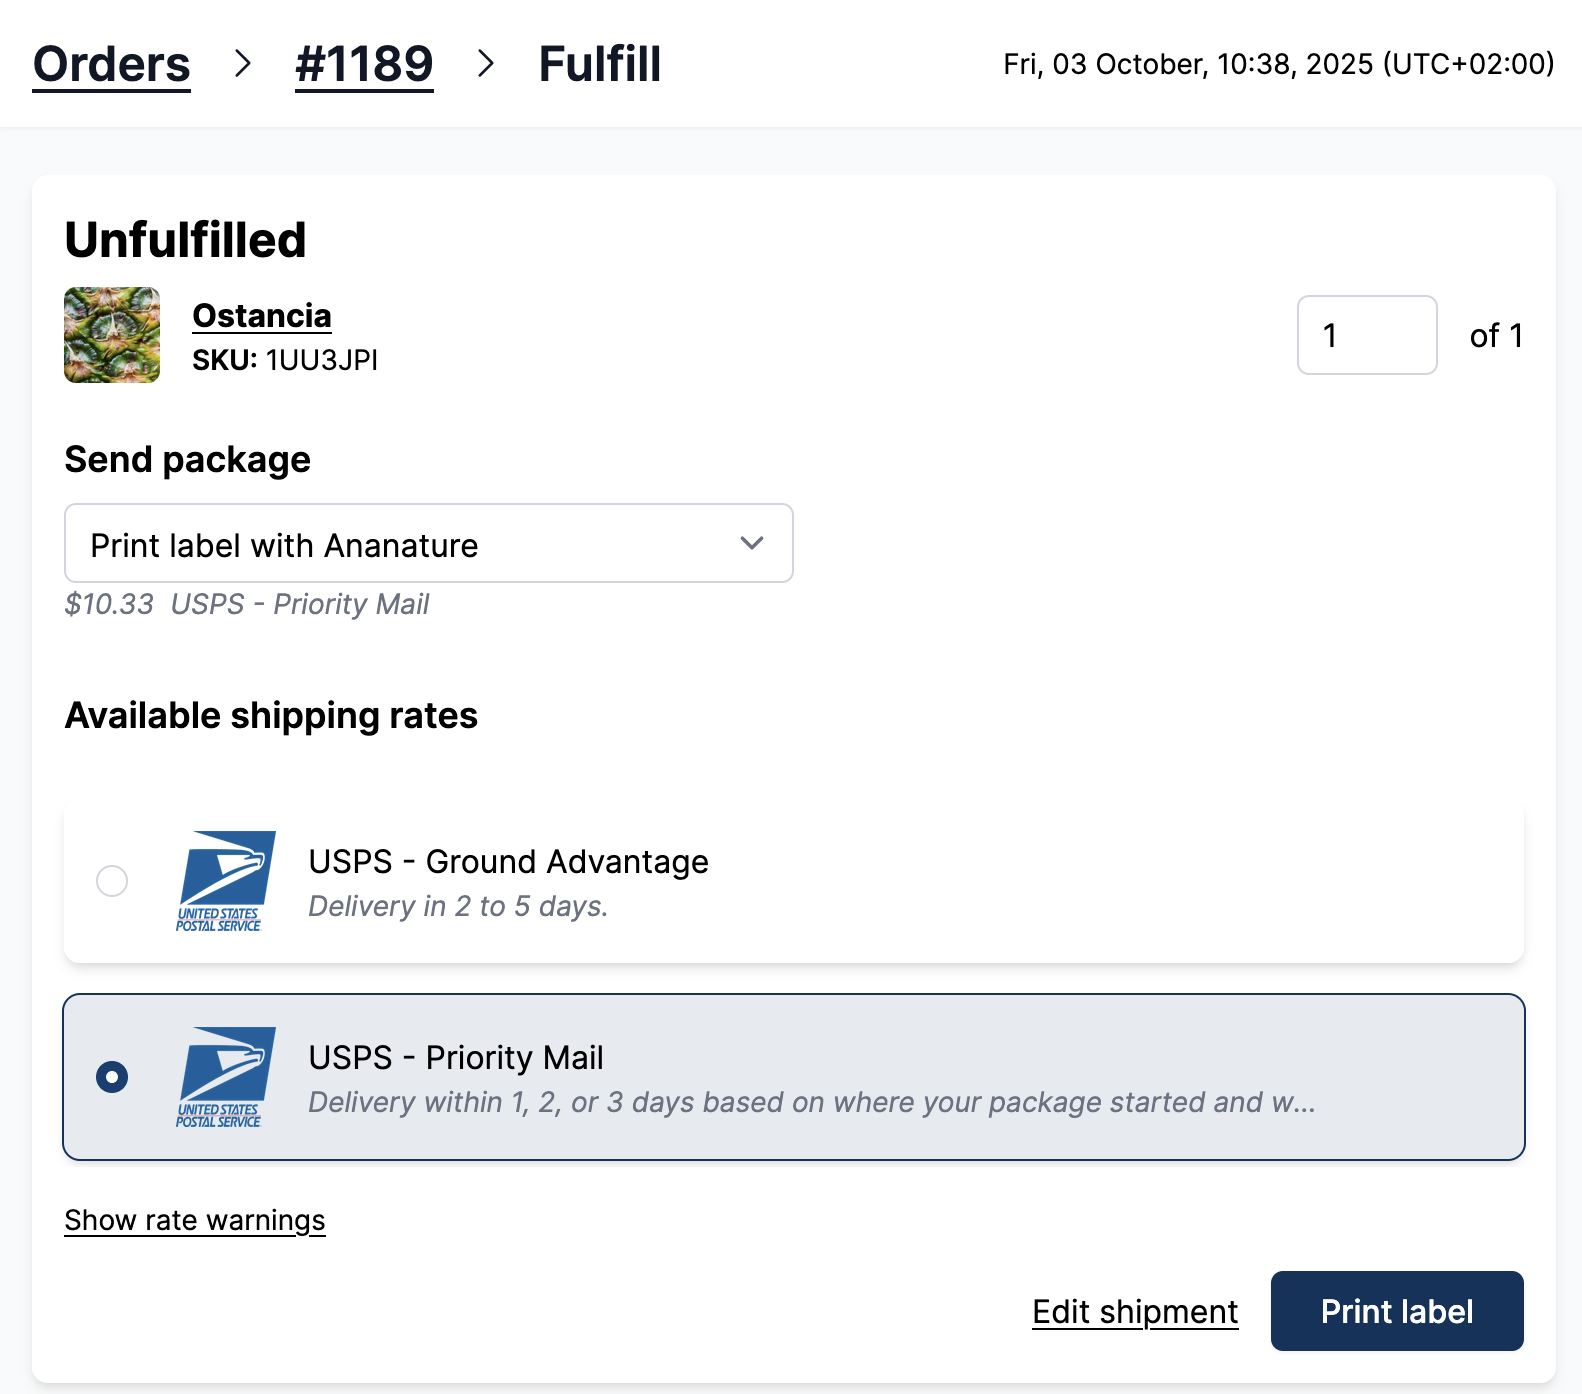
Task: Open order #1189 from the breadcrumb
Action: point(364,64)
